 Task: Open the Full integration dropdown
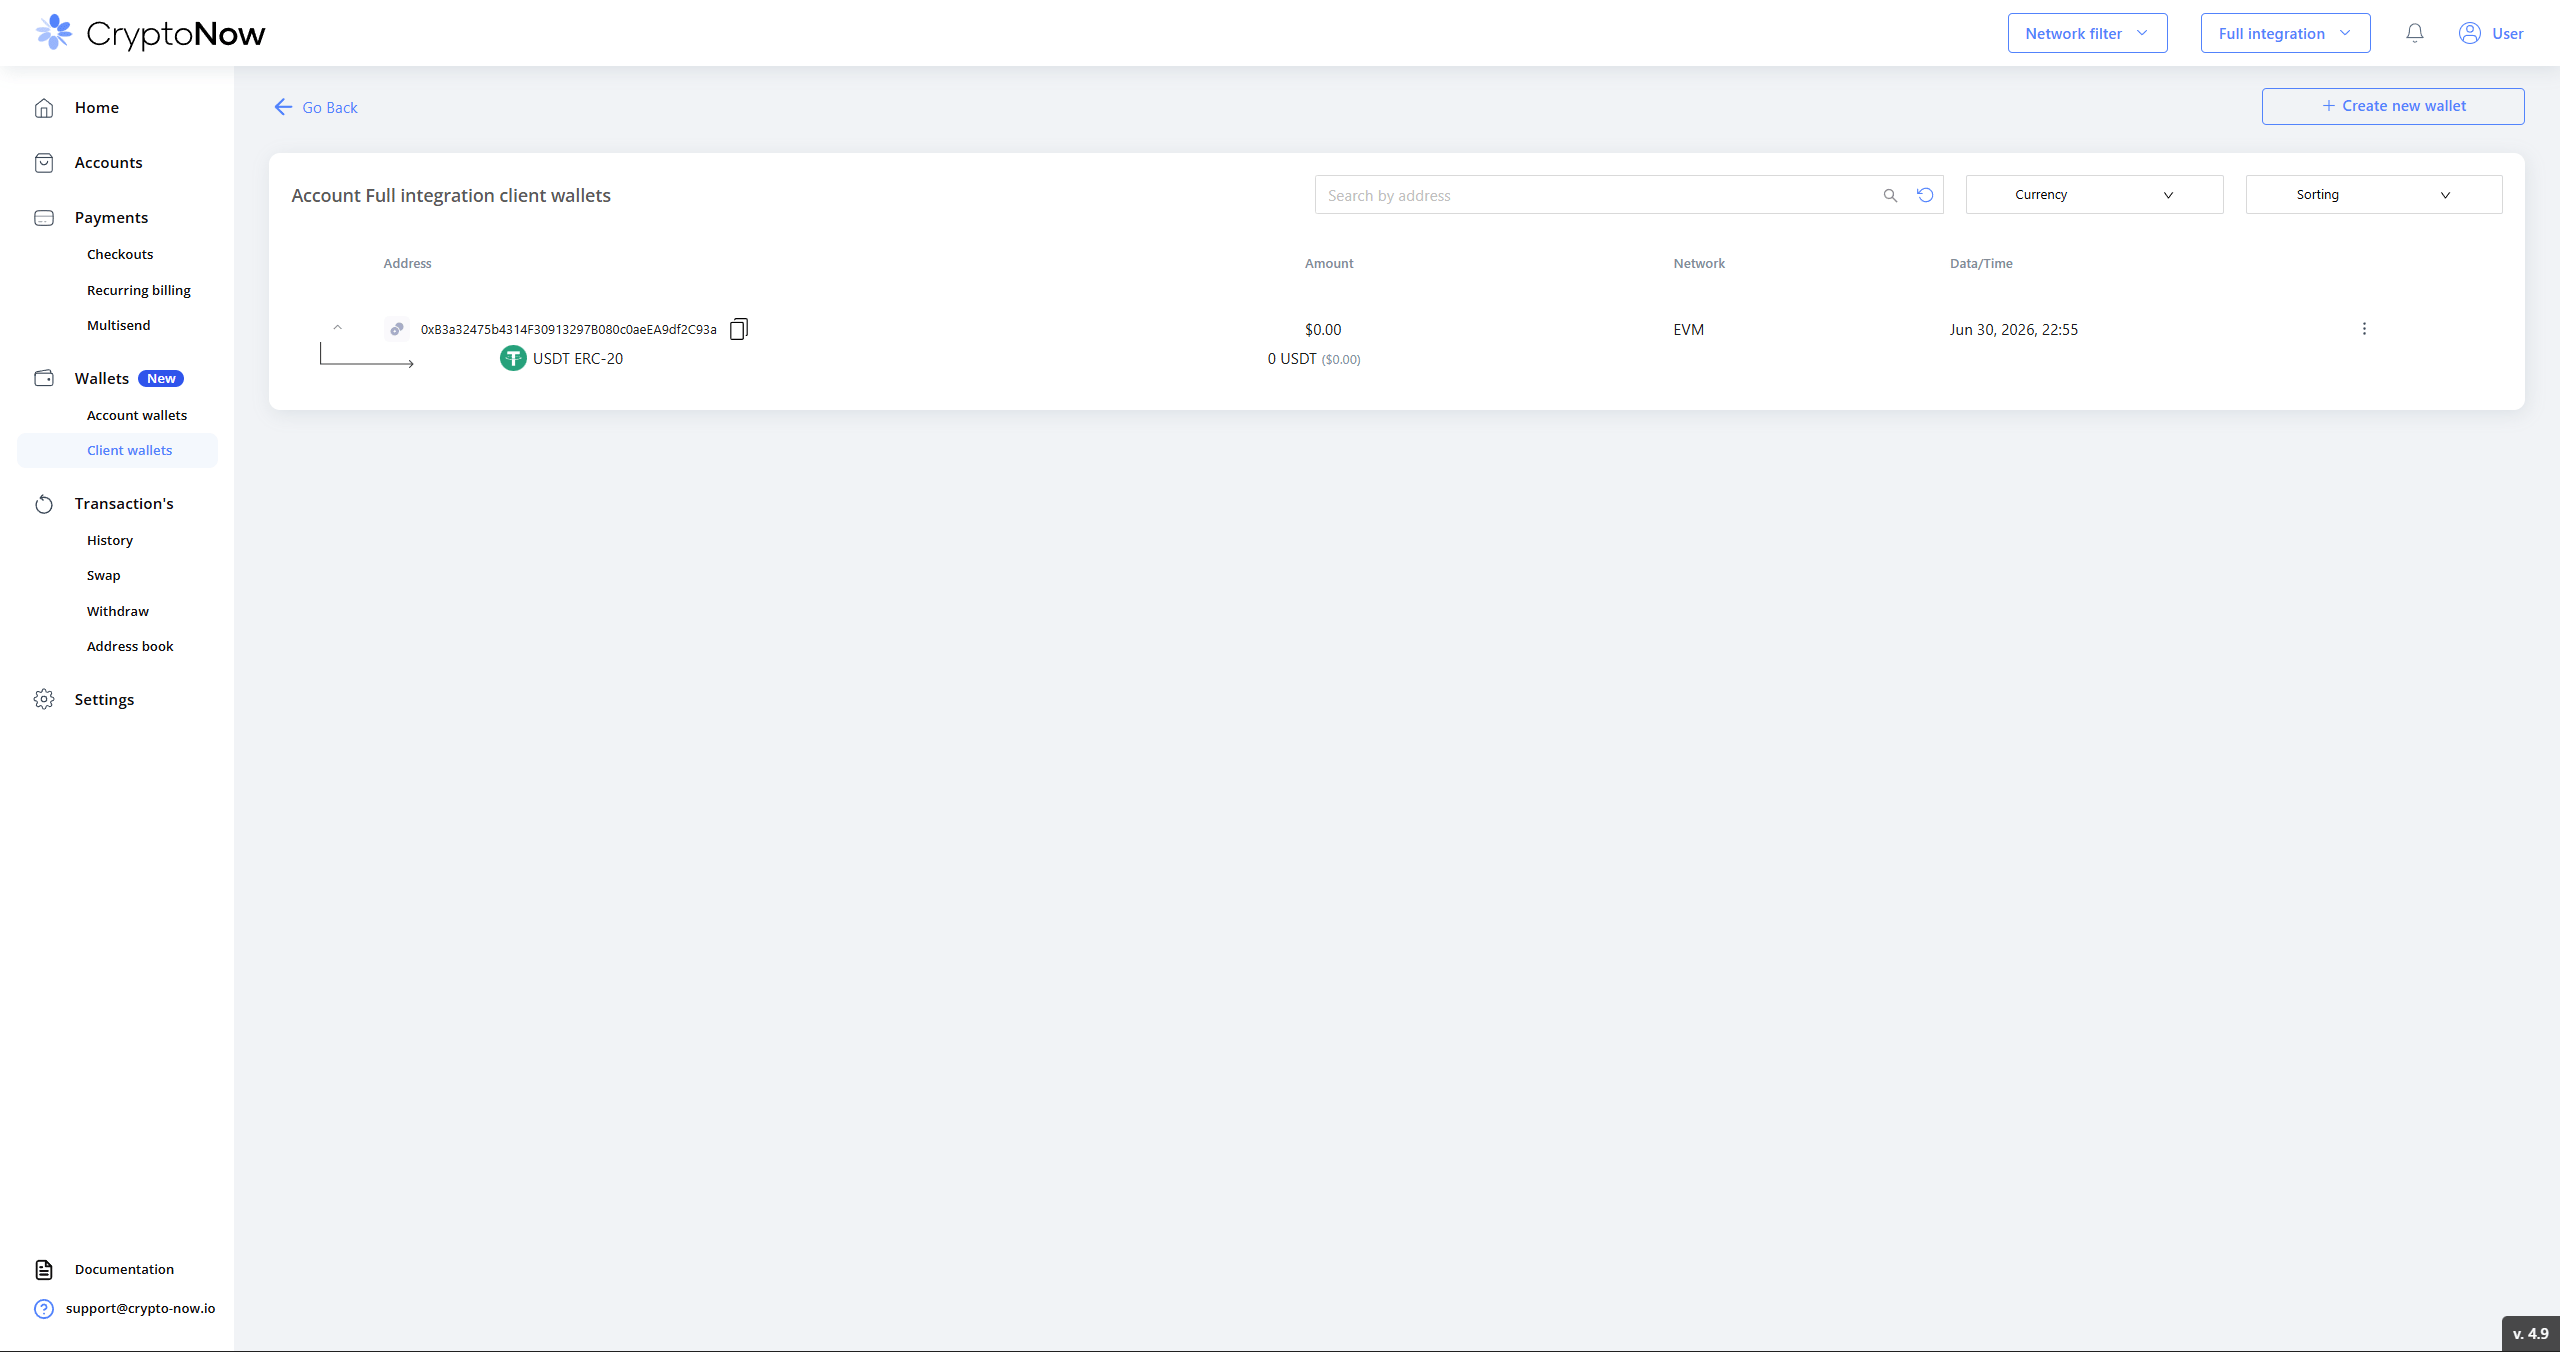[2285, 33]
